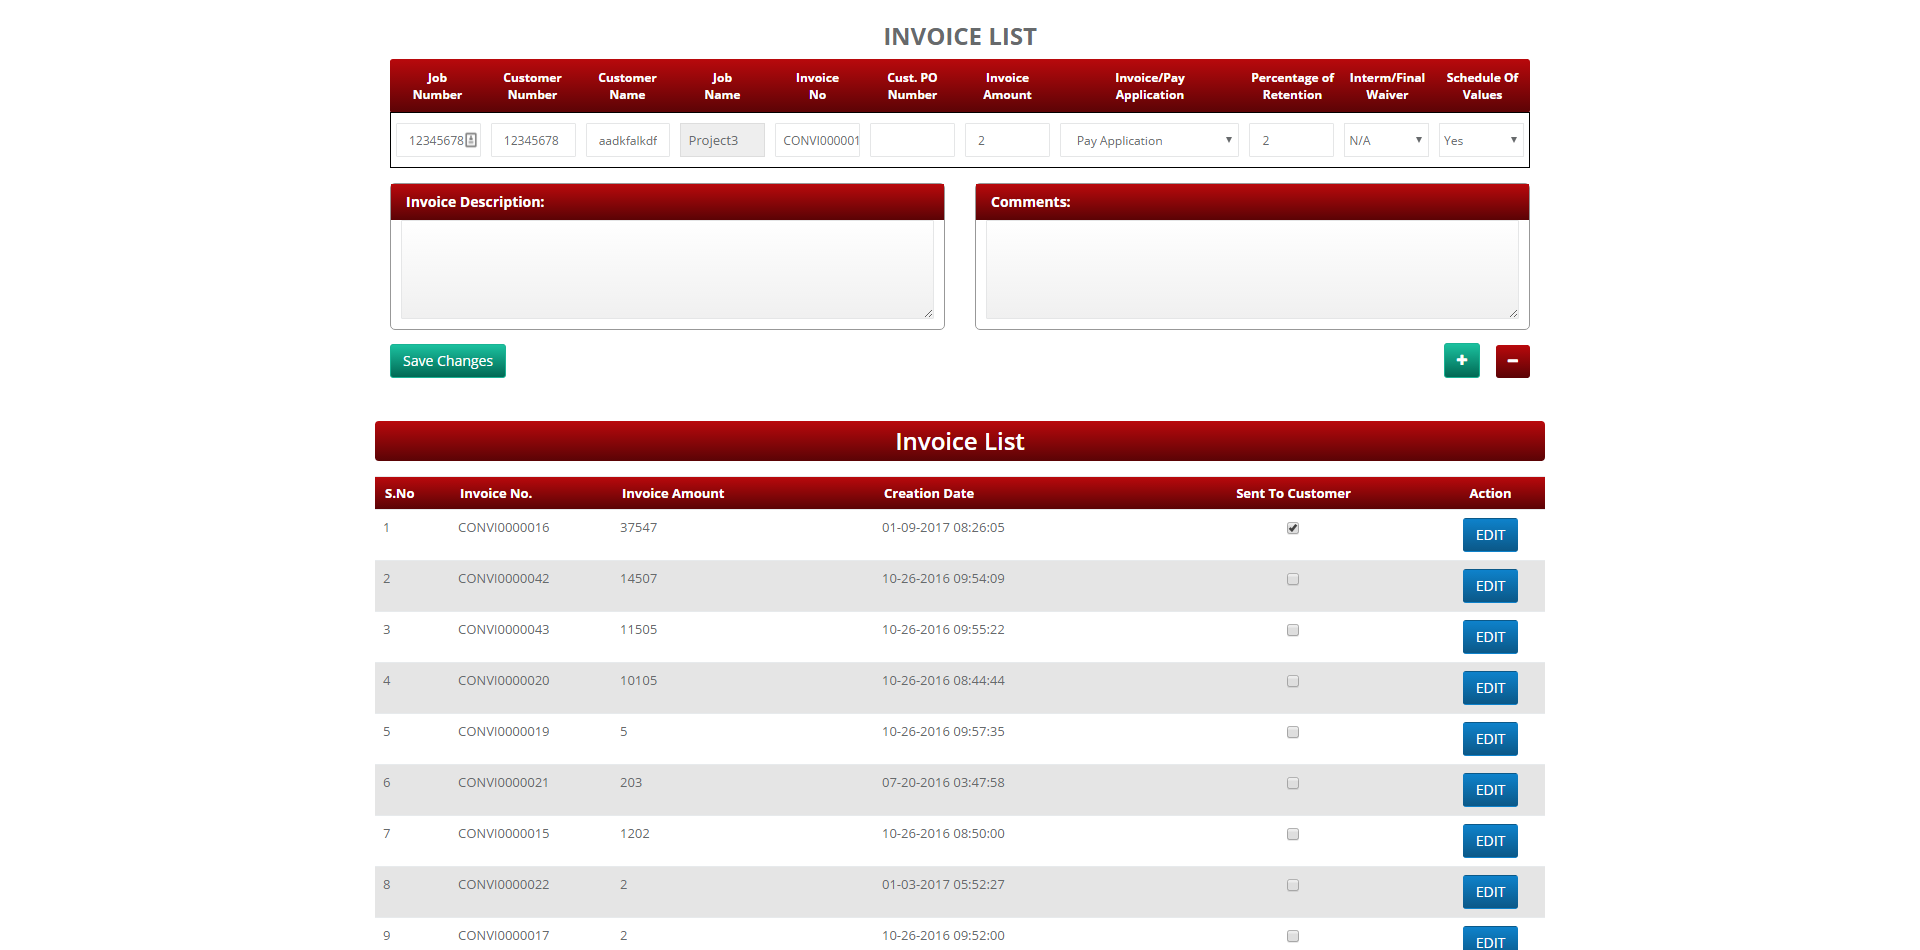The image size is (1920, 950).
Task: Open Schedule Of Values dropdown
Action: point(1481,140)
